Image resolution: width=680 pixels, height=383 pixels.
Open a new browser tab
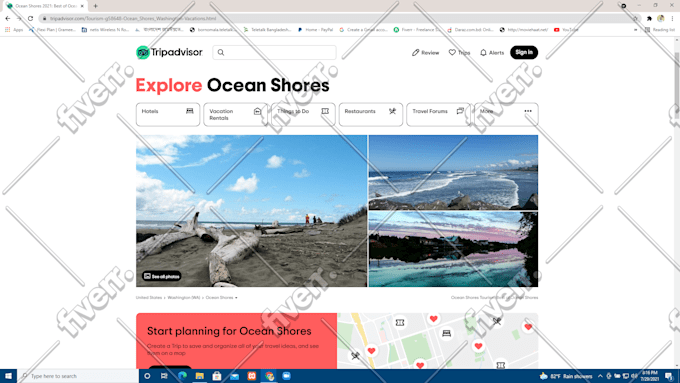click(x=95, y=6)
